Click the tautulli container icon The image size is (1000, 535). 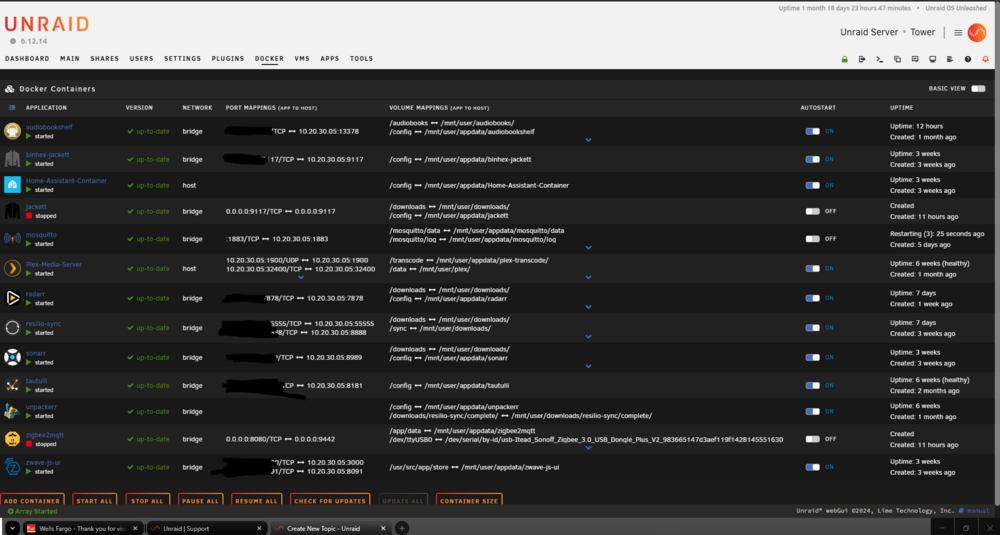click(12, 385)
